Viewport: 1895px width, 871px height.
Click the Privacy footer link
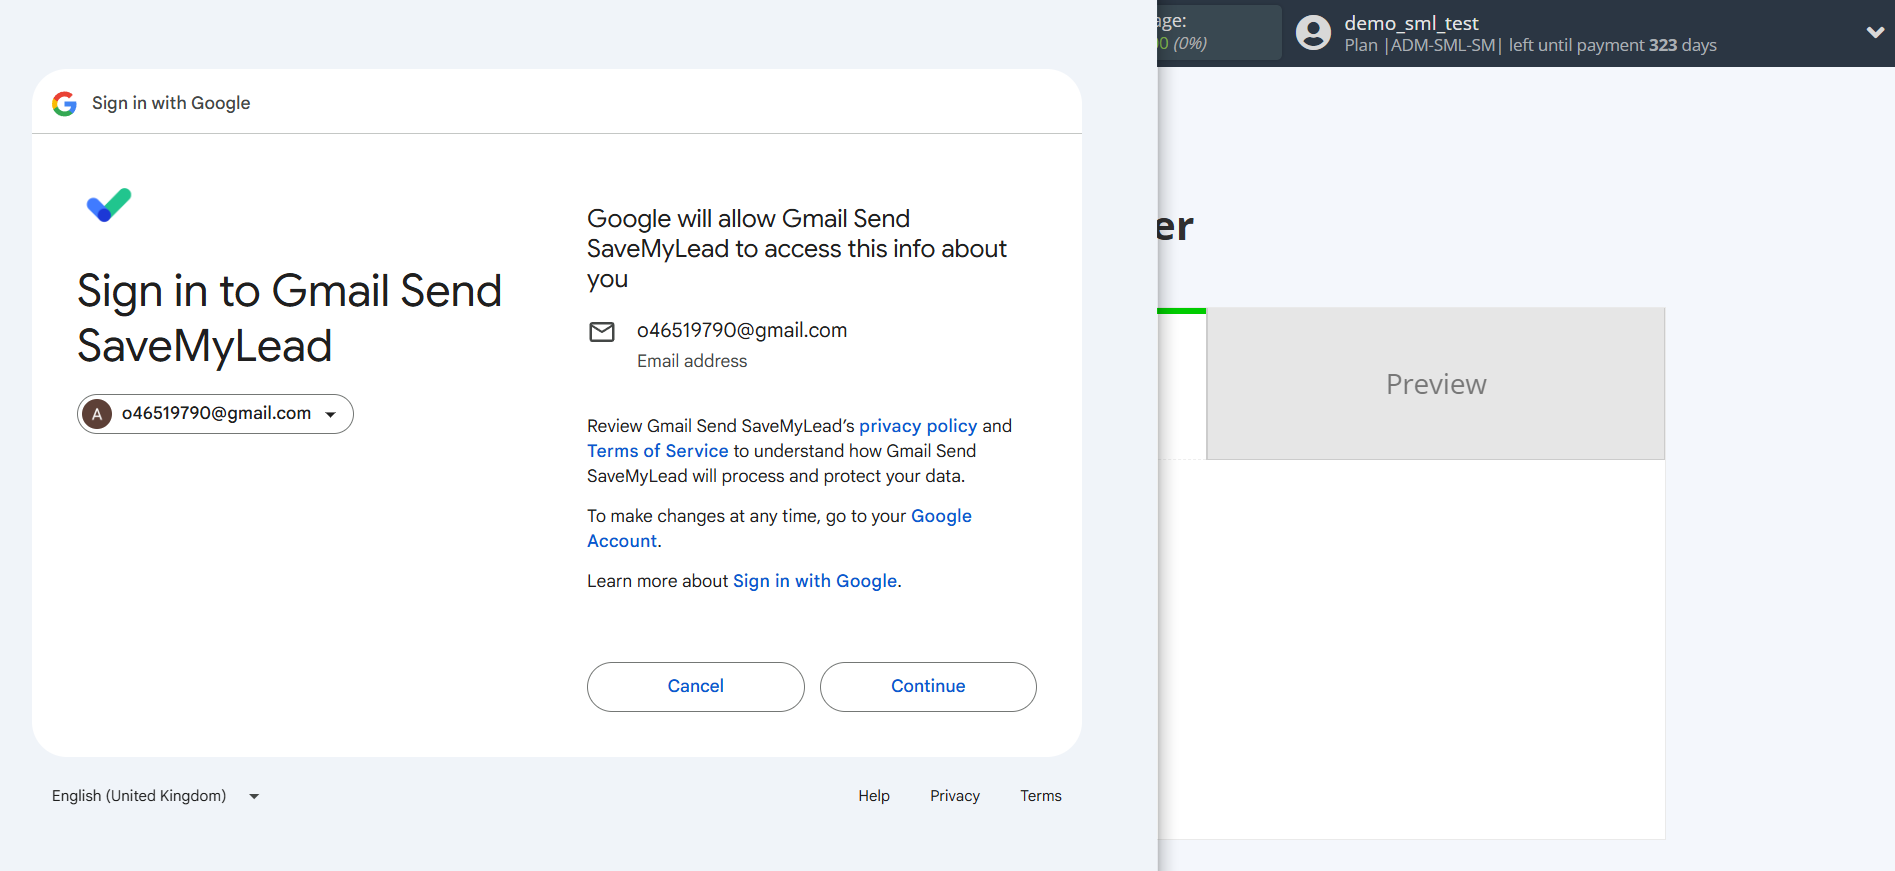pos(954,795)
